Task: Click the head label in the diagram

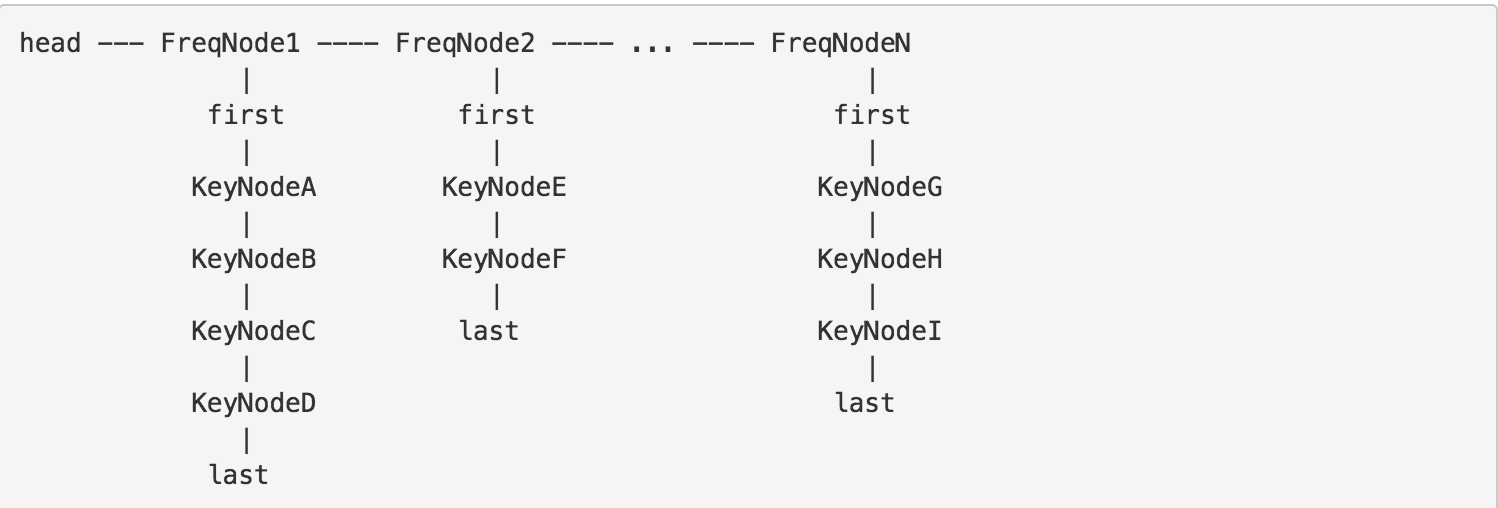Action: point(50,44)
